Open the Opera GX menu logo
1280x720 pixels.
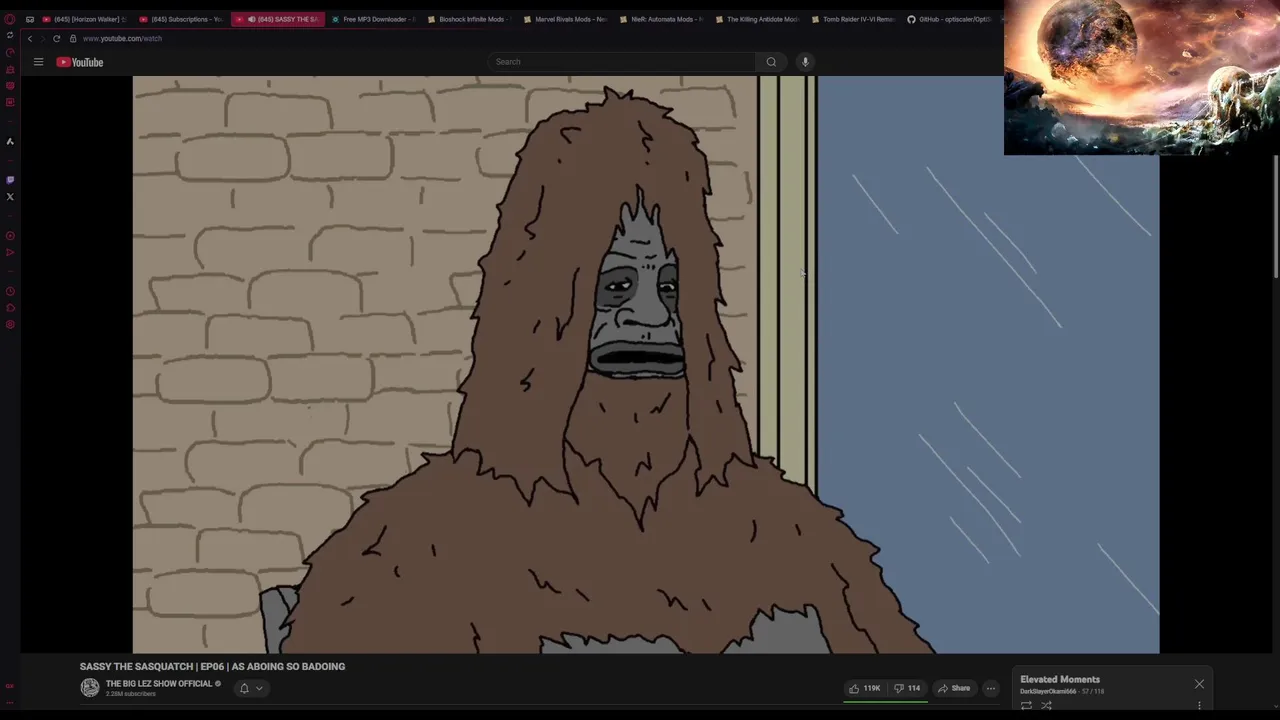(x=10, y=19)
